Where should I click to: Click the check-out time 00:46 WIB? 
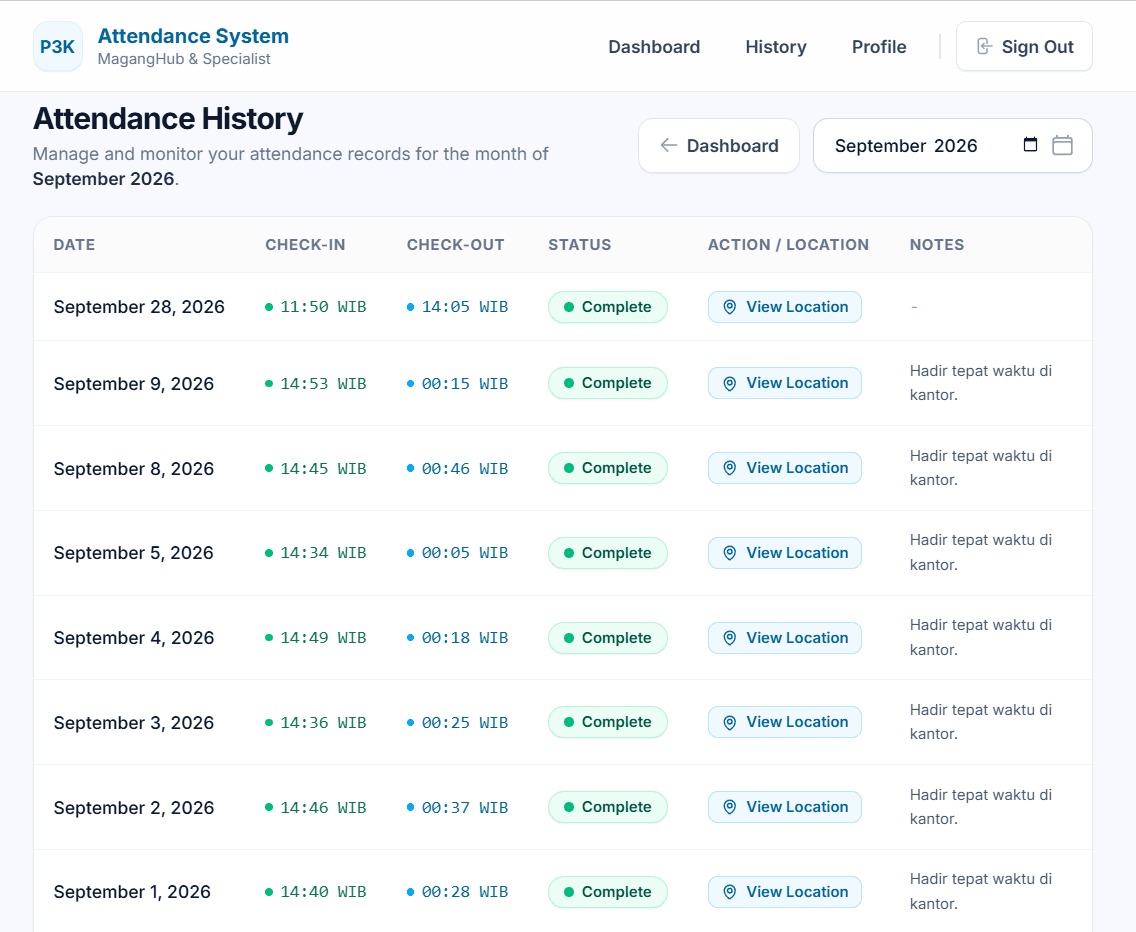click(x=458, y=469)
